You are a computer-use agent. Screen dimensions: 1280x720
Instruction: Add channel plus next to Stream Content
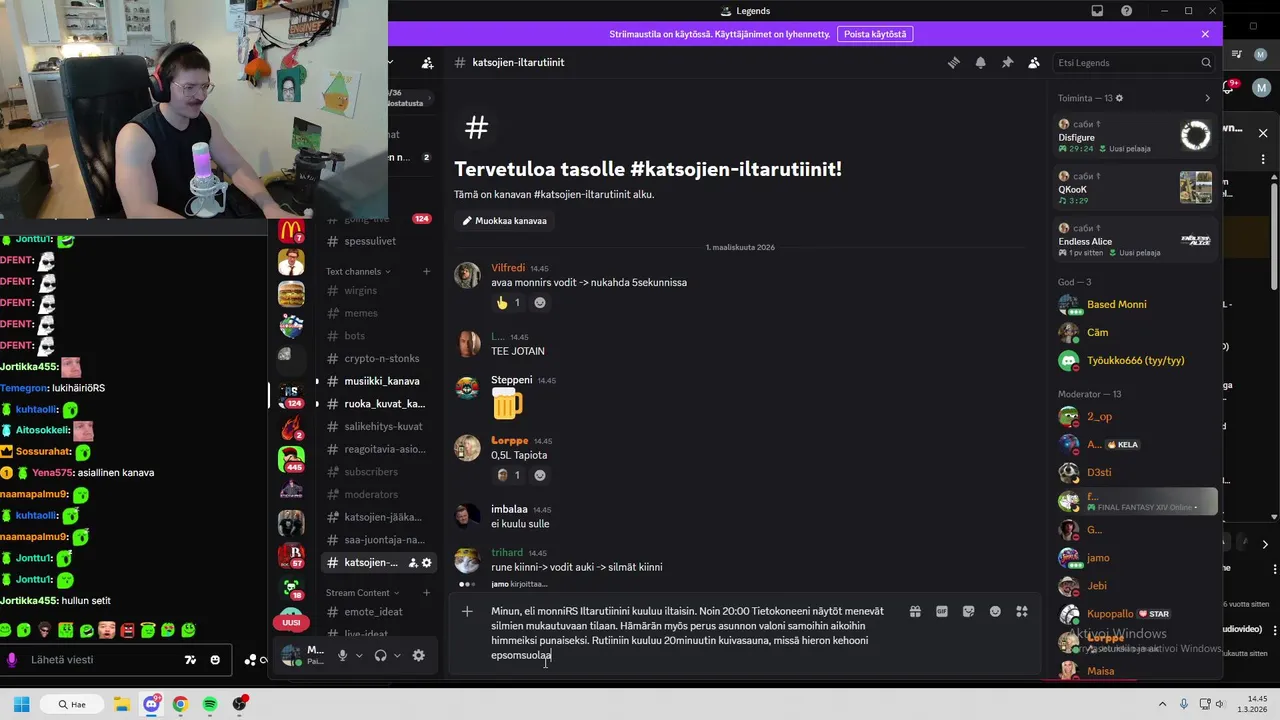click(x=426, y=593)
